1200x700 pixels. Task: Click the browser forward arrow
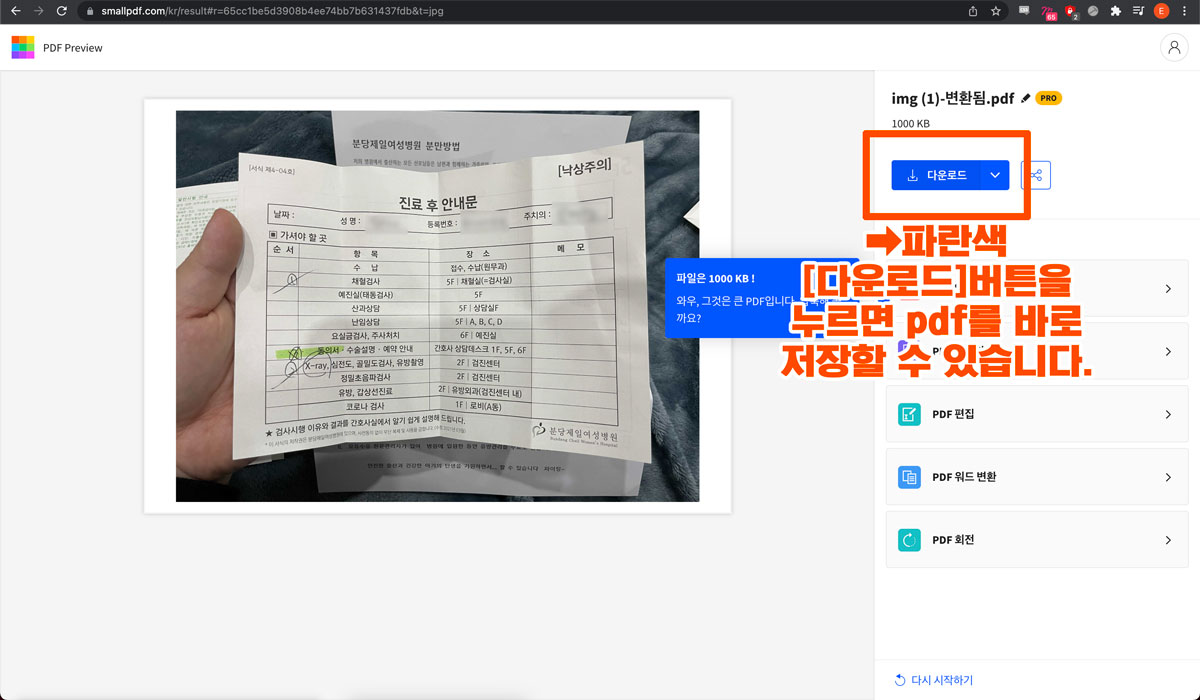(38, 11)
